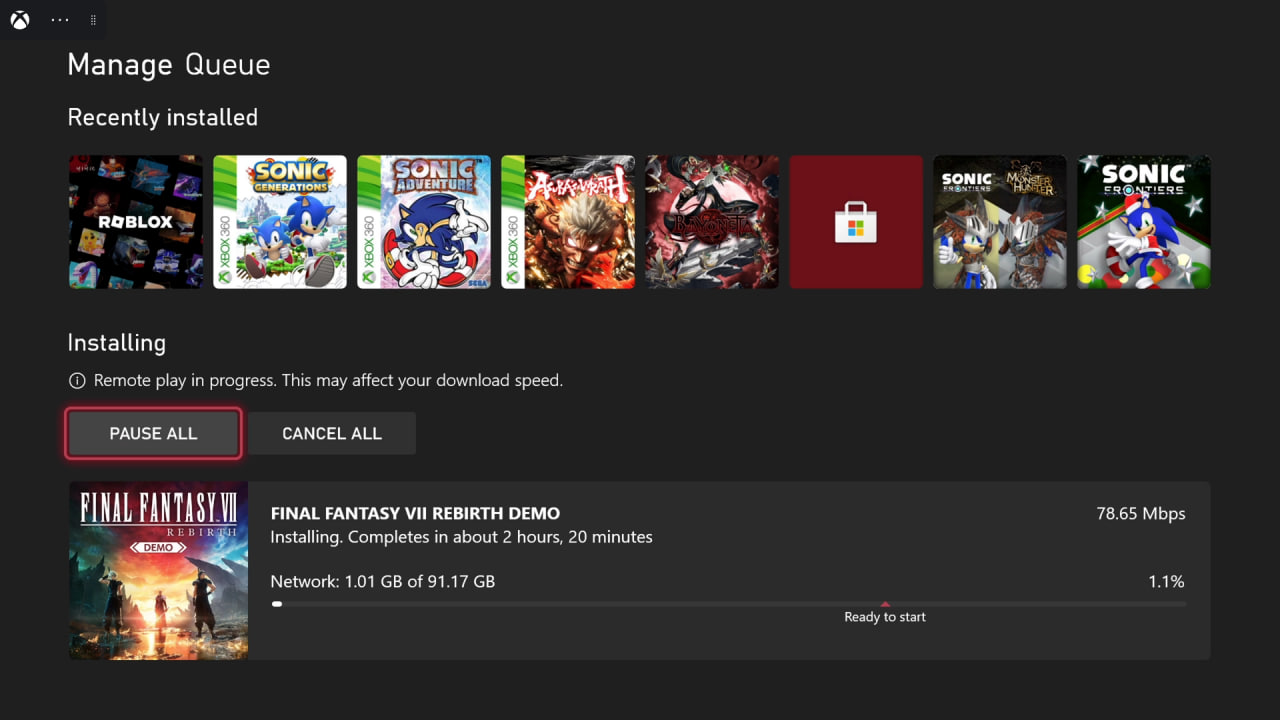The height and width of the screenshot is (720, 1280).
Task: Click the info icon beside remote play notice
Action: (77, 381)
